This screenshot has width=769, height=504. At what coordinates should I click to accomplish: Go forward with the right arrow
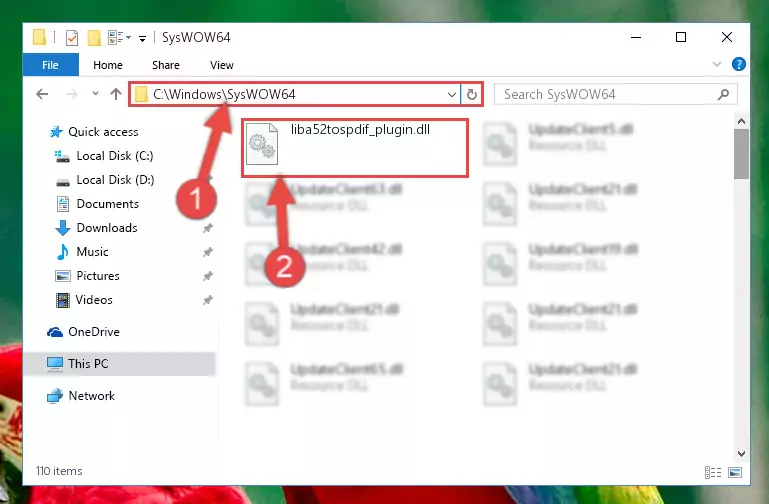[x=72, y=94]
